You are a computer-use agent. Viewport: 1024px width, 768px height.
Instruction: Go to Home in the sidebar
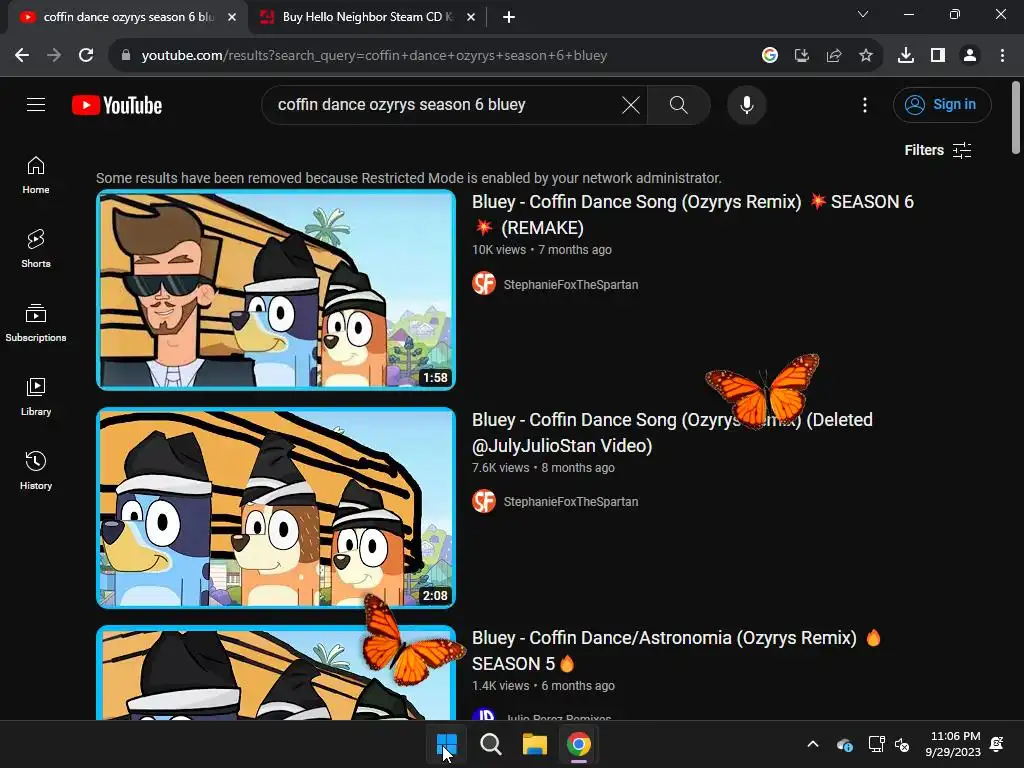tap(36, 175)
